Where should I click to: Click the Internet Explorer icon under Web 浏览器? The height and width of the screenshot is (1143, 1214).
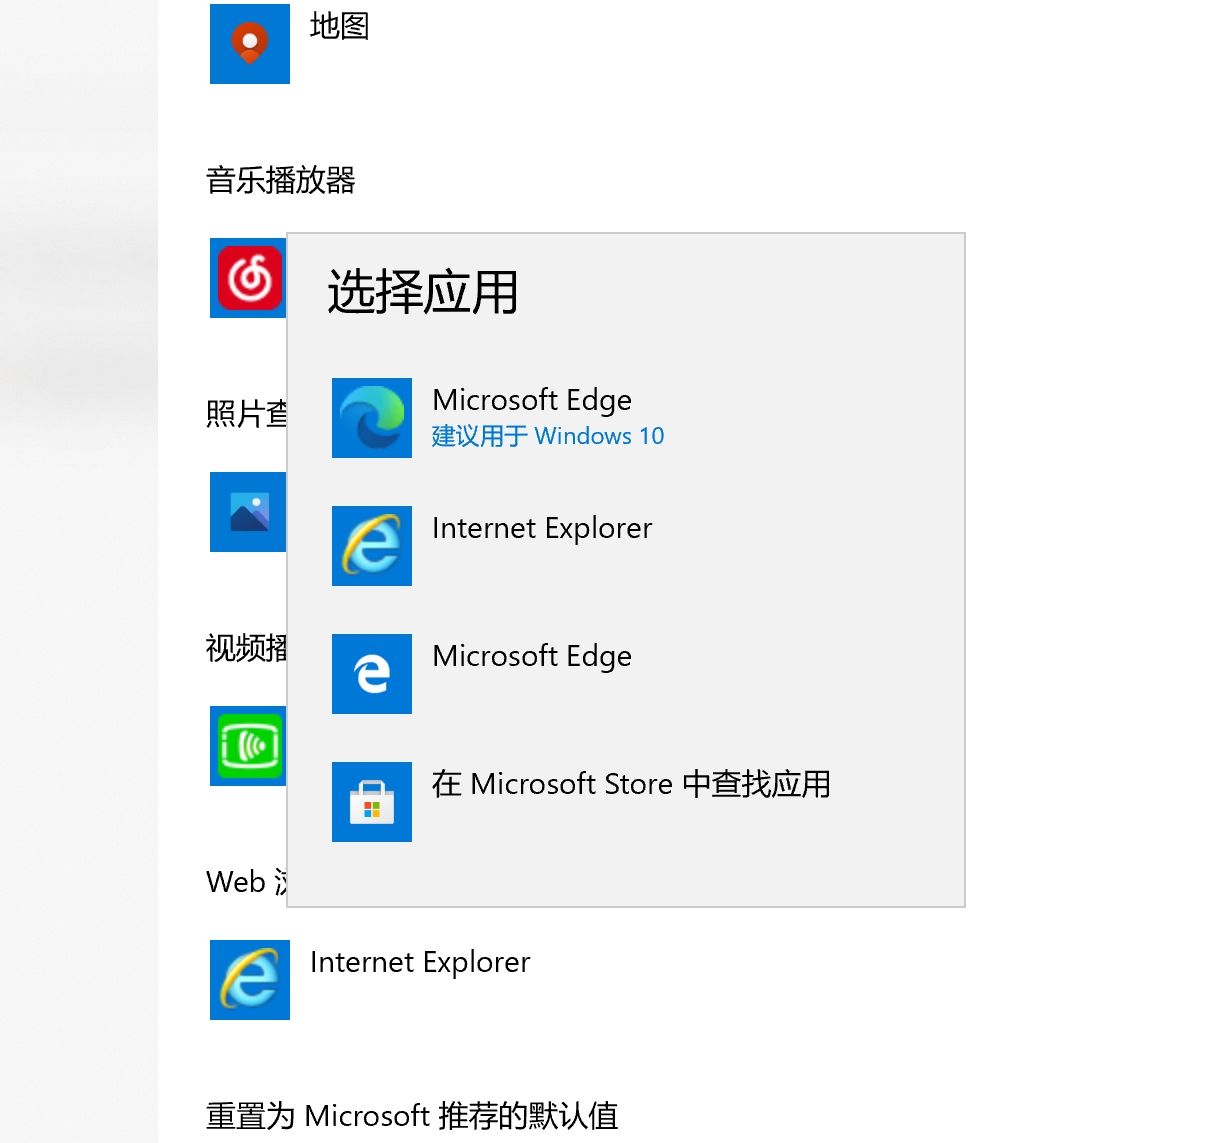[249, 980]
